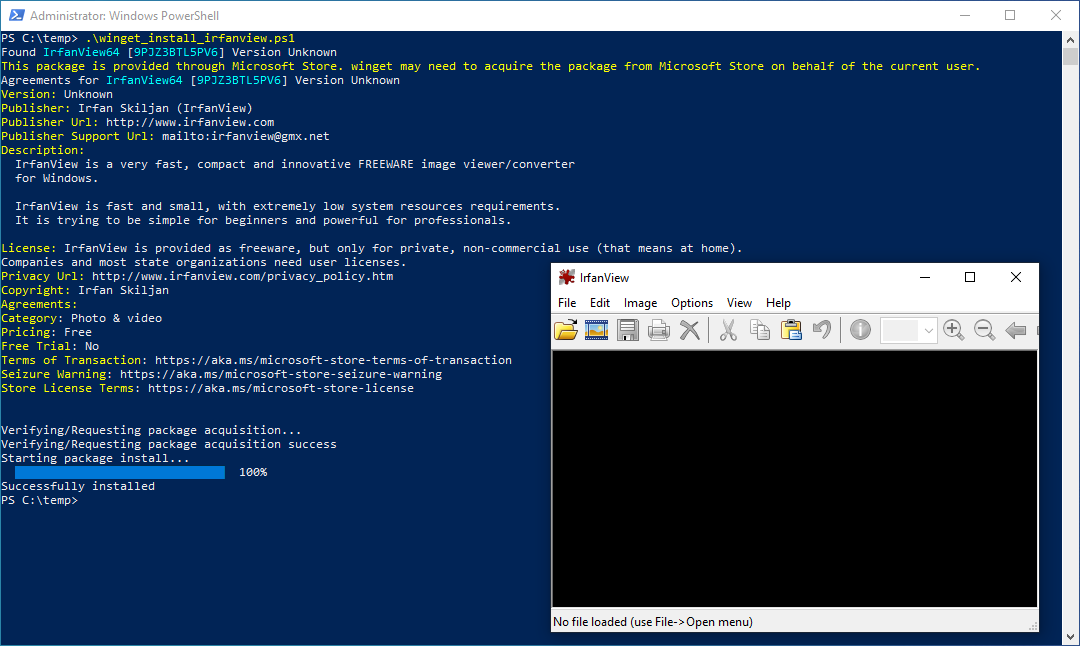The height and width of the screenshot is (646, 1080).
Task: Click the Paste clipboard icon
Action: 791,331
